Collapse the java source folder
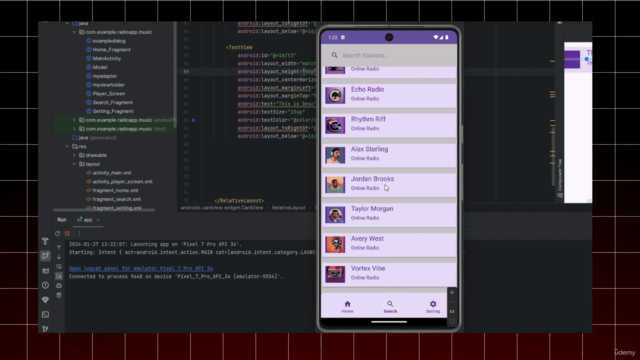 point(67,24)
